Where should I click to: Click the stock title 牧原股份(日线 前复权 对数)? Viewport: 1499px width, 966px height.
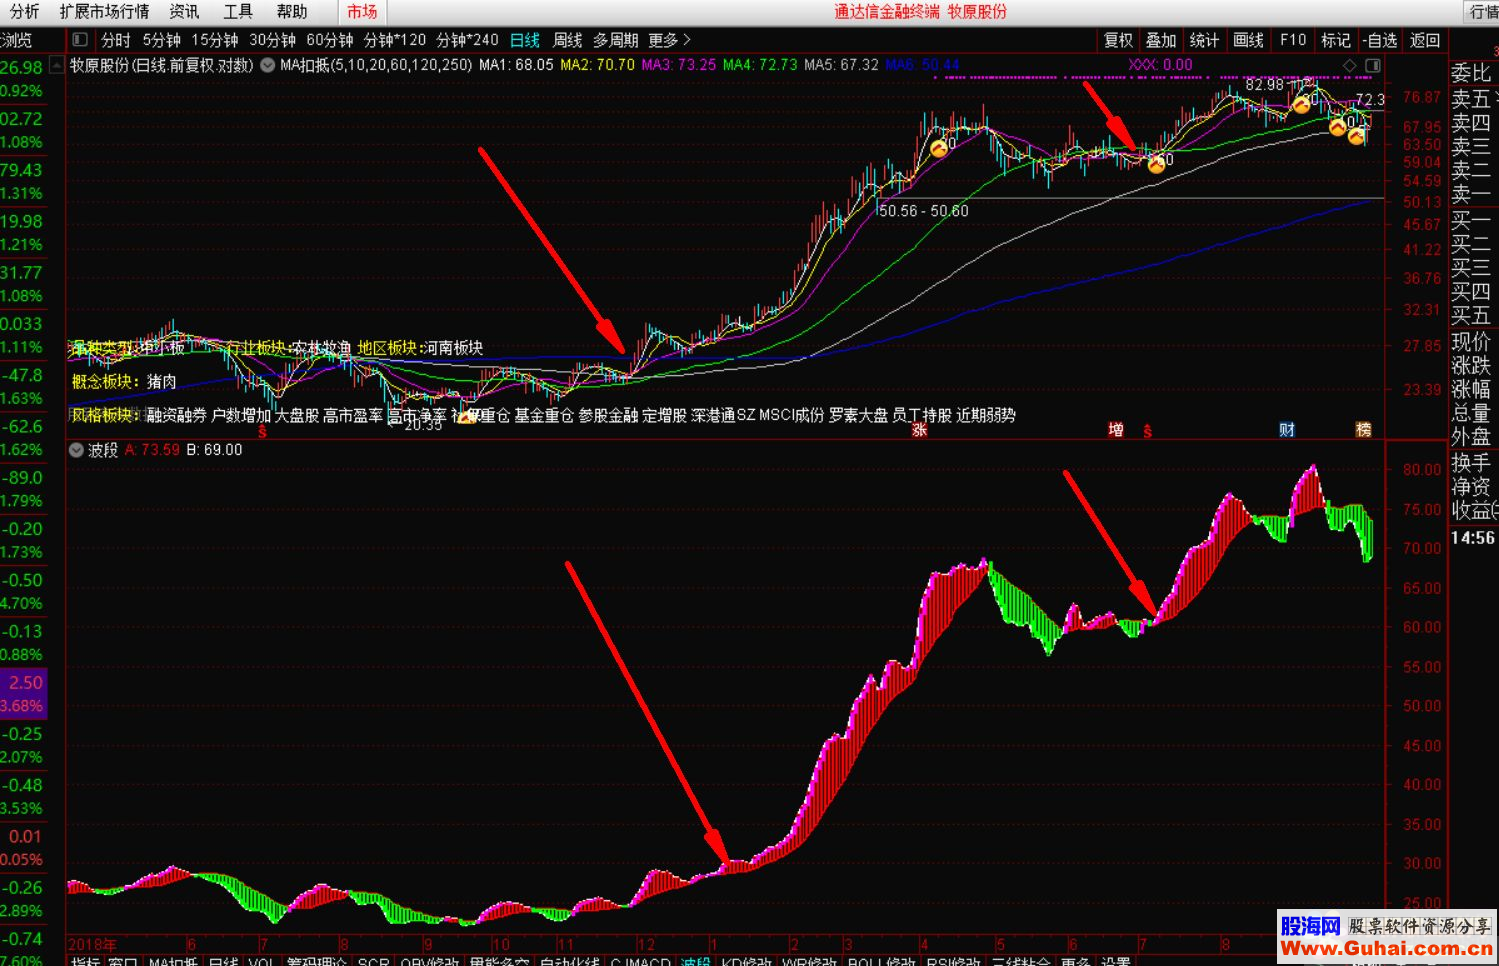click(x=161, y=65)
